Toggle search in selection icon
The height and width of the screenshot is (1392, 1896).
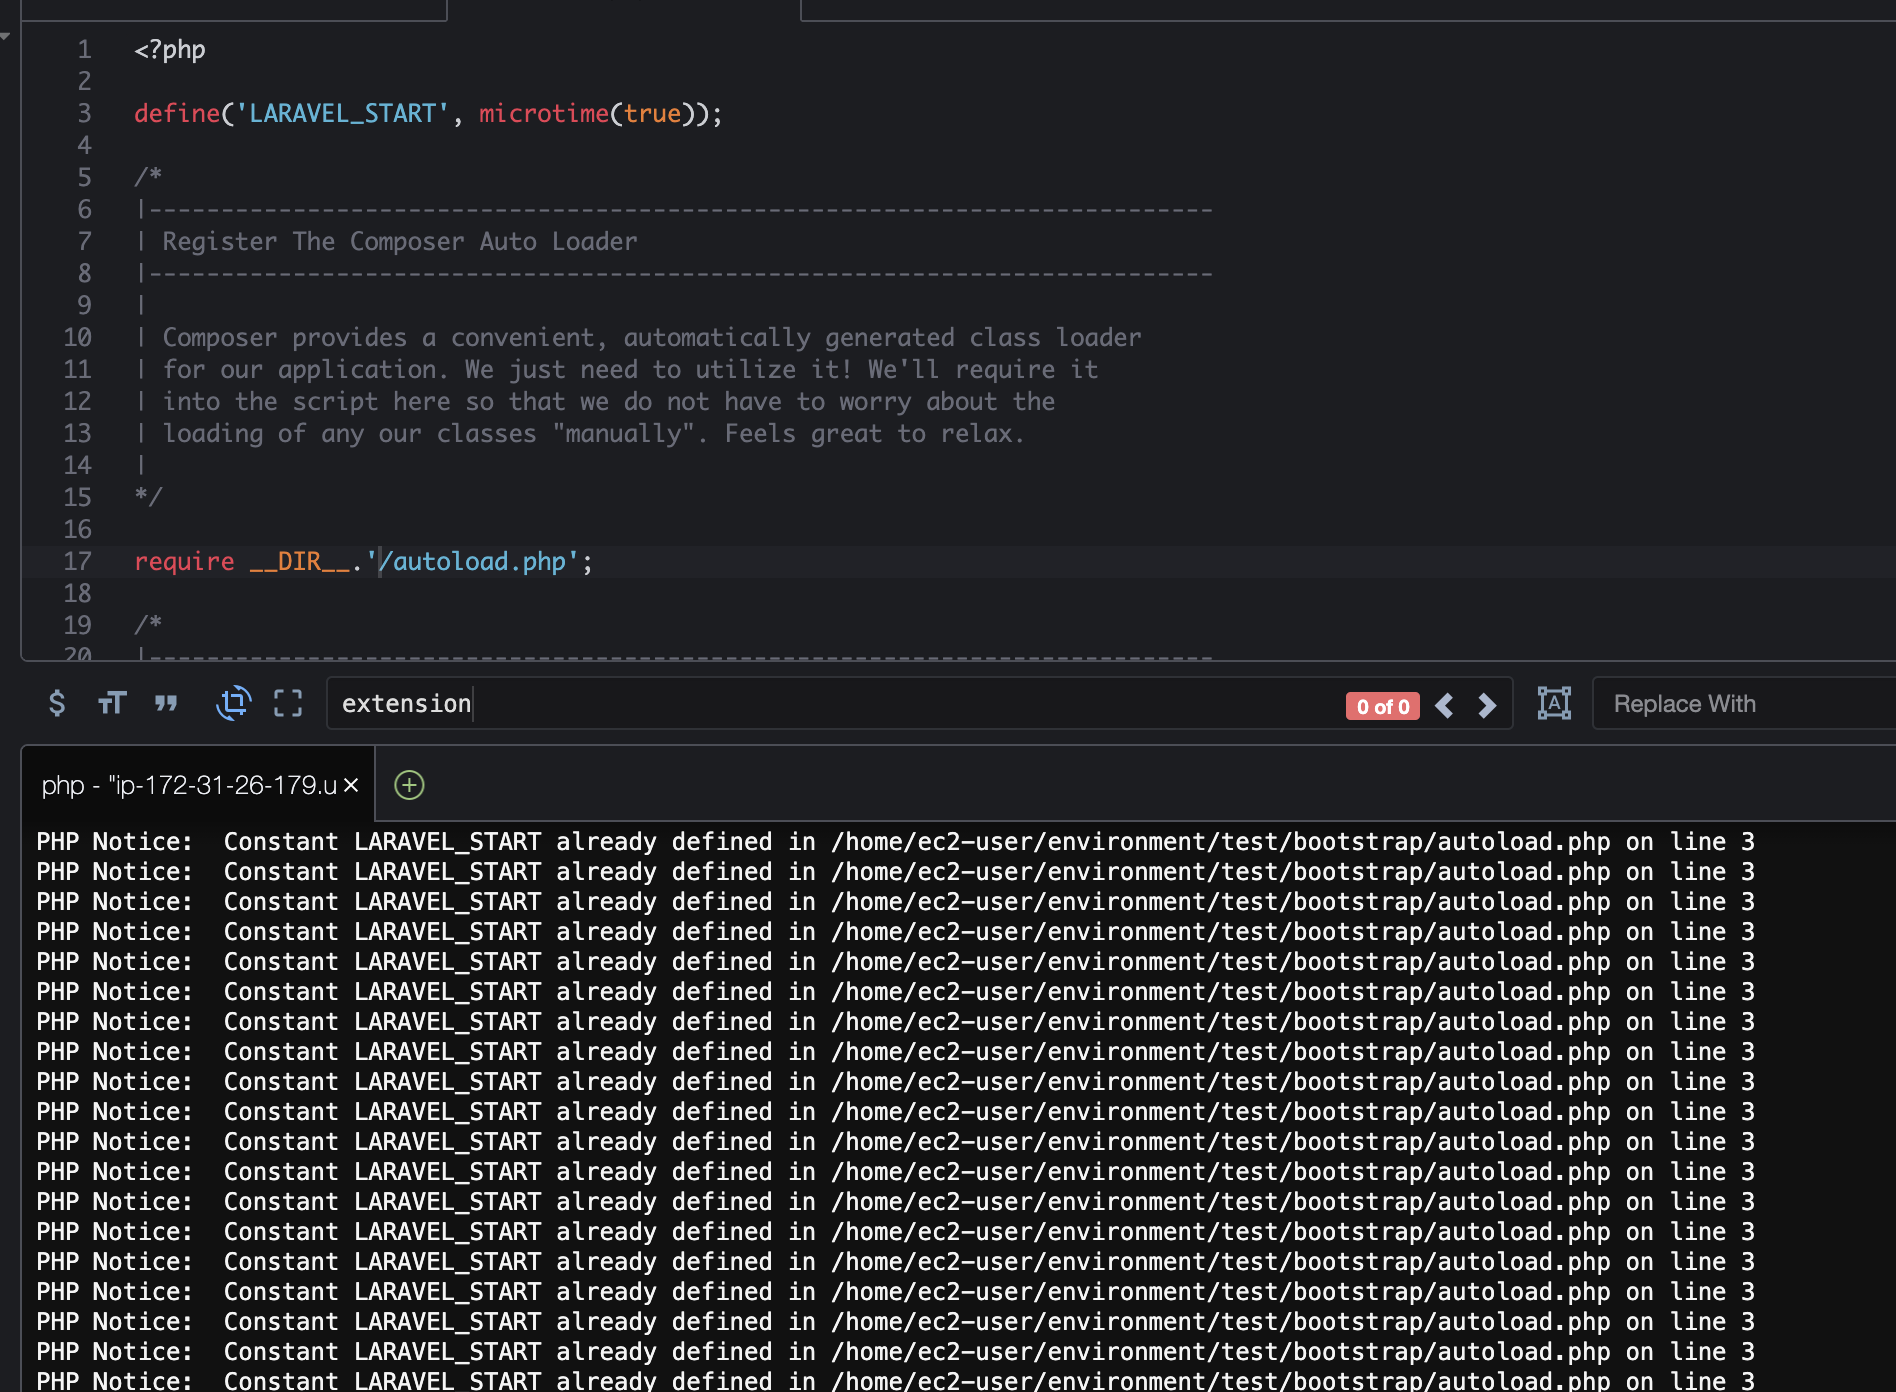[288, 704]
